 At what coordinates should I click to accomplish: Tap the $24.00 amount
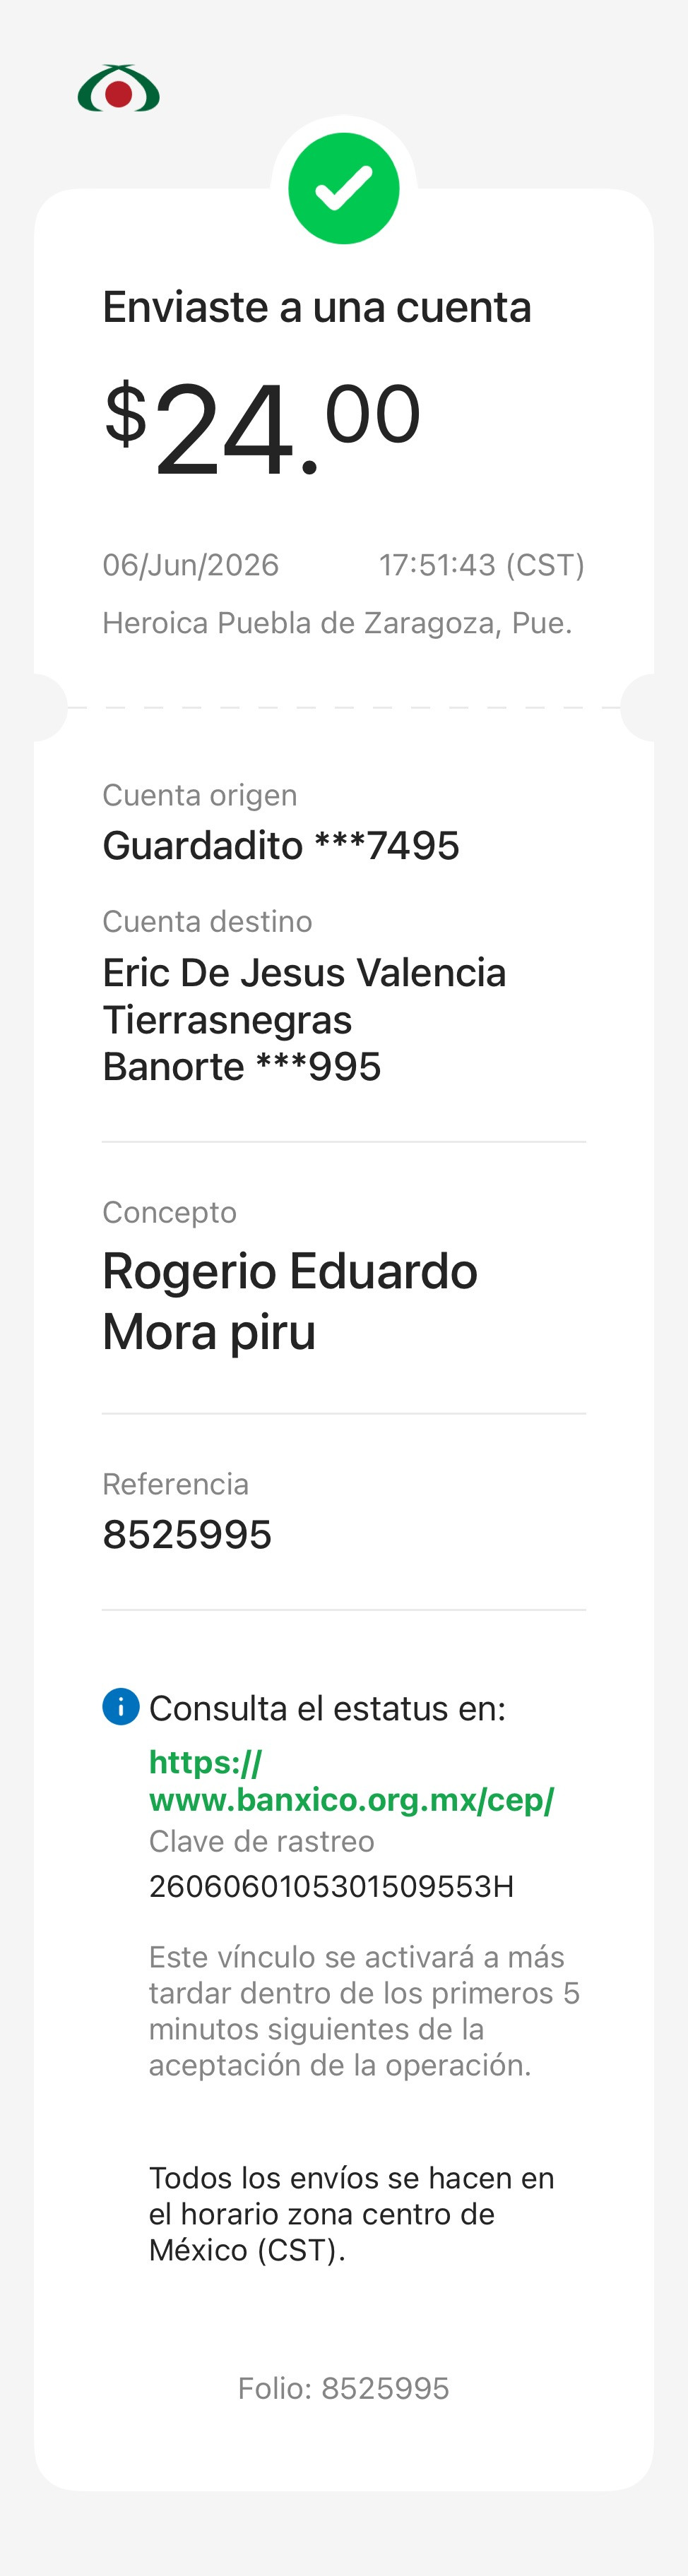[x=262, y=428]
